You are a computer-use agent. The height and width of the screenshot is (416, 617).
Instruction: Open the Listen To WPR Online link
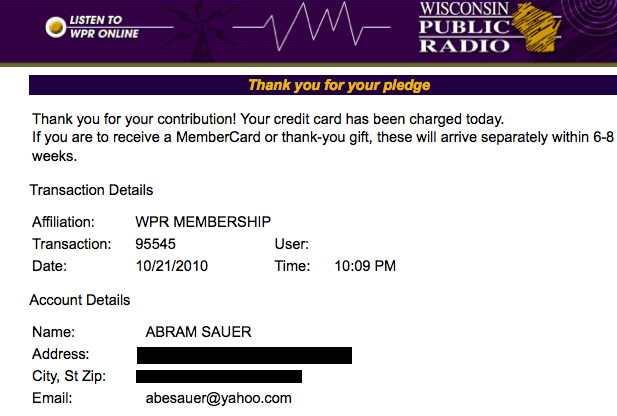(104, 27)
